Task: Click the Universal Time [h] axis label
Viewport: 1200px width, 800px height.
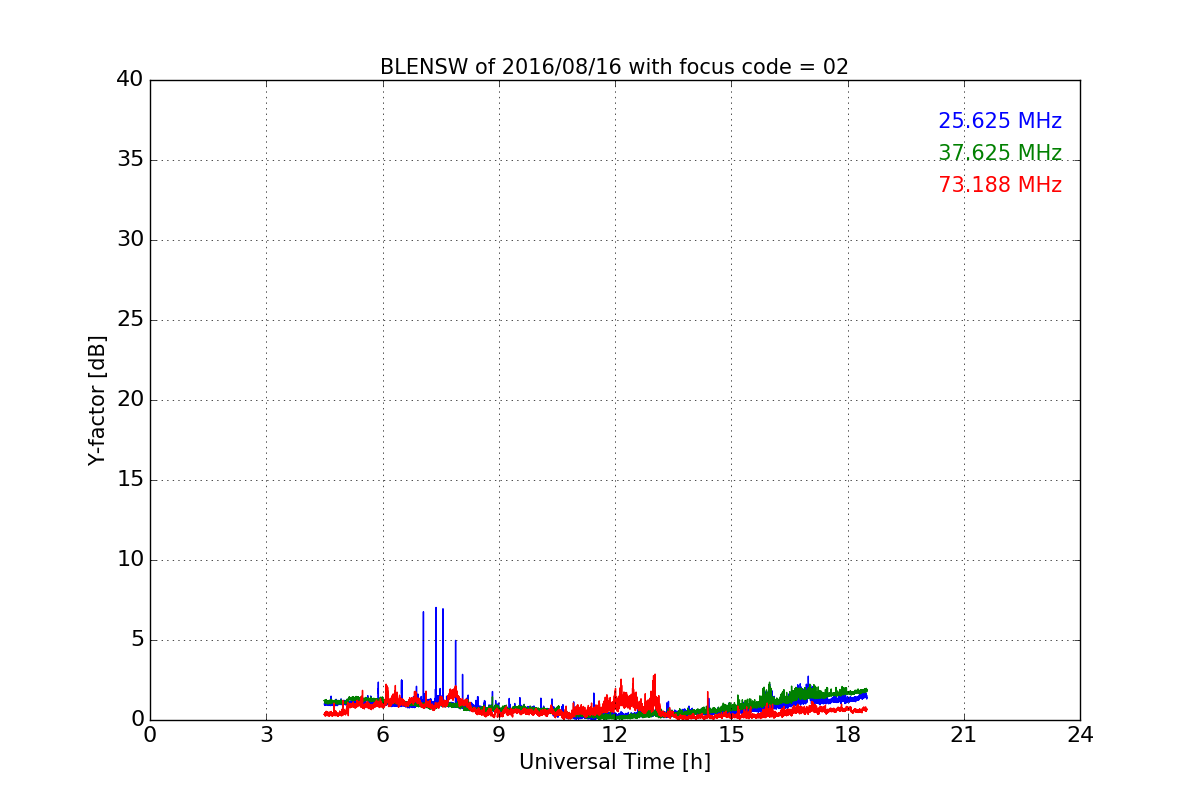Action: click(x=614, y=762)
